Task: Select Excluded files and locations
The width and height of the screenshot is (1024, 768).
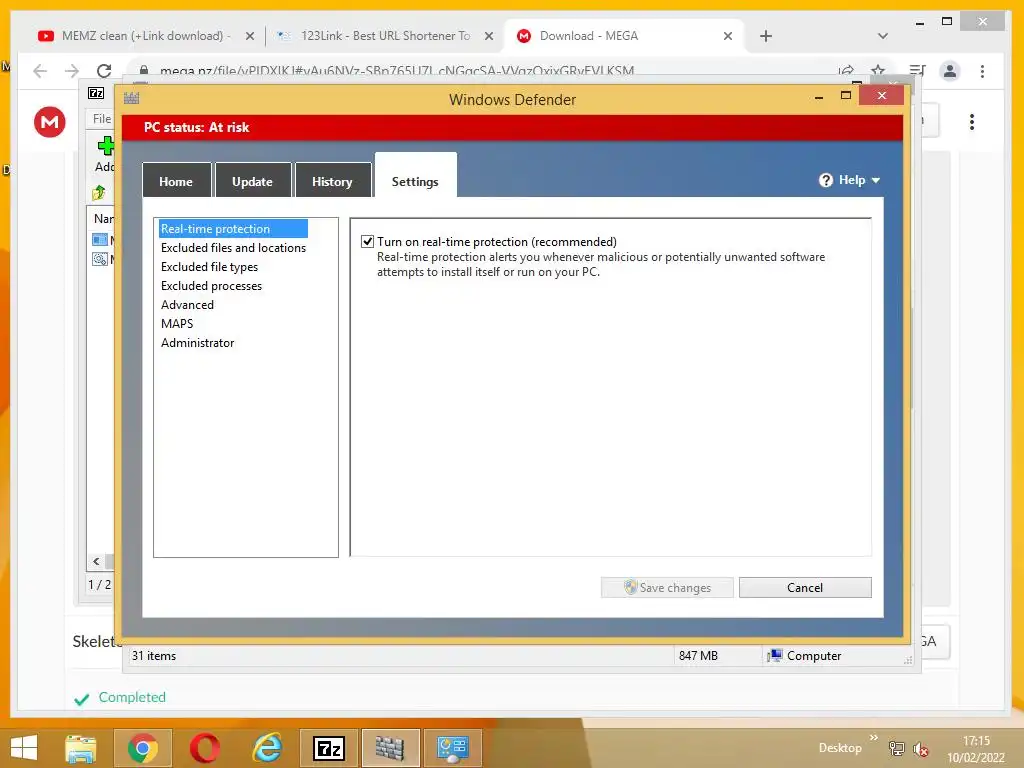Action: click(233, 248)
